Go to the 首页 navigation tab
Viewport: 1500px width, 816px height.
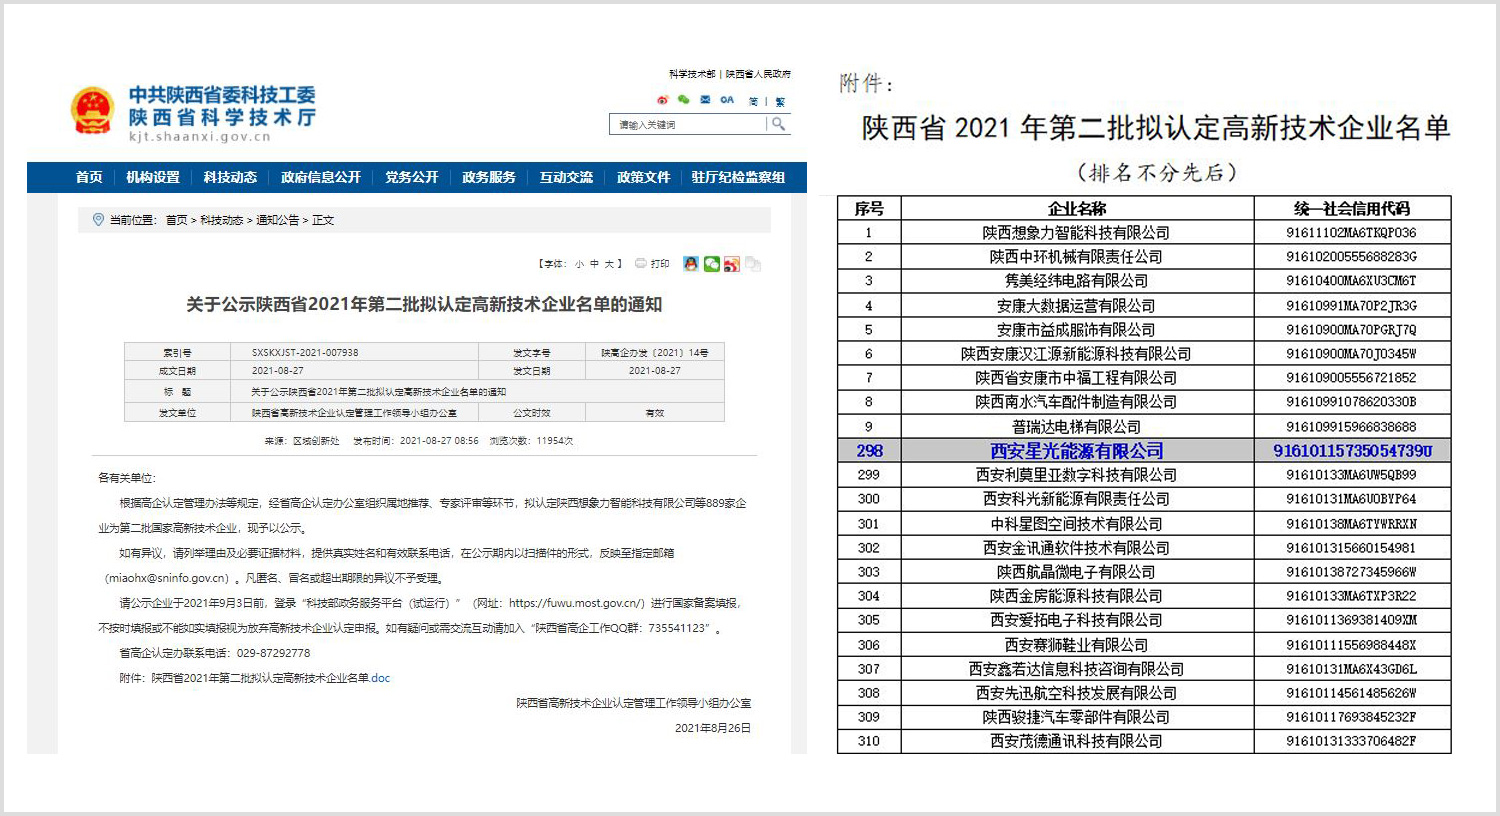(x=89, y=177)
